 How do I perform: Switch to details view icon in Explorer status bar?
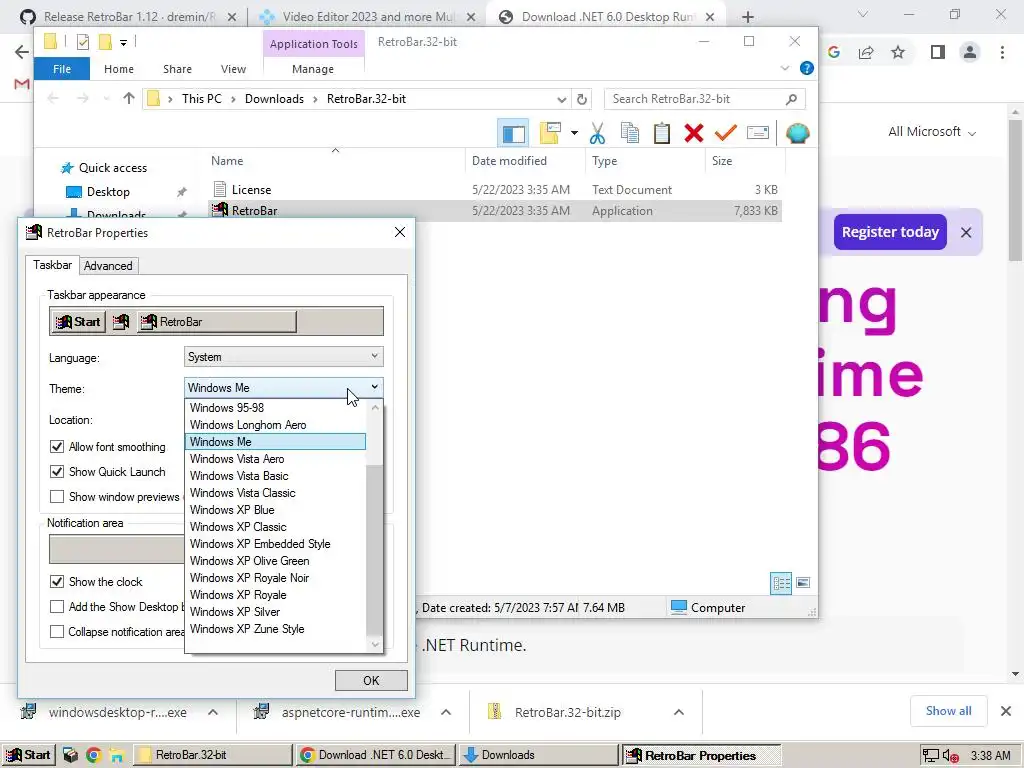[x=781, y=583]
